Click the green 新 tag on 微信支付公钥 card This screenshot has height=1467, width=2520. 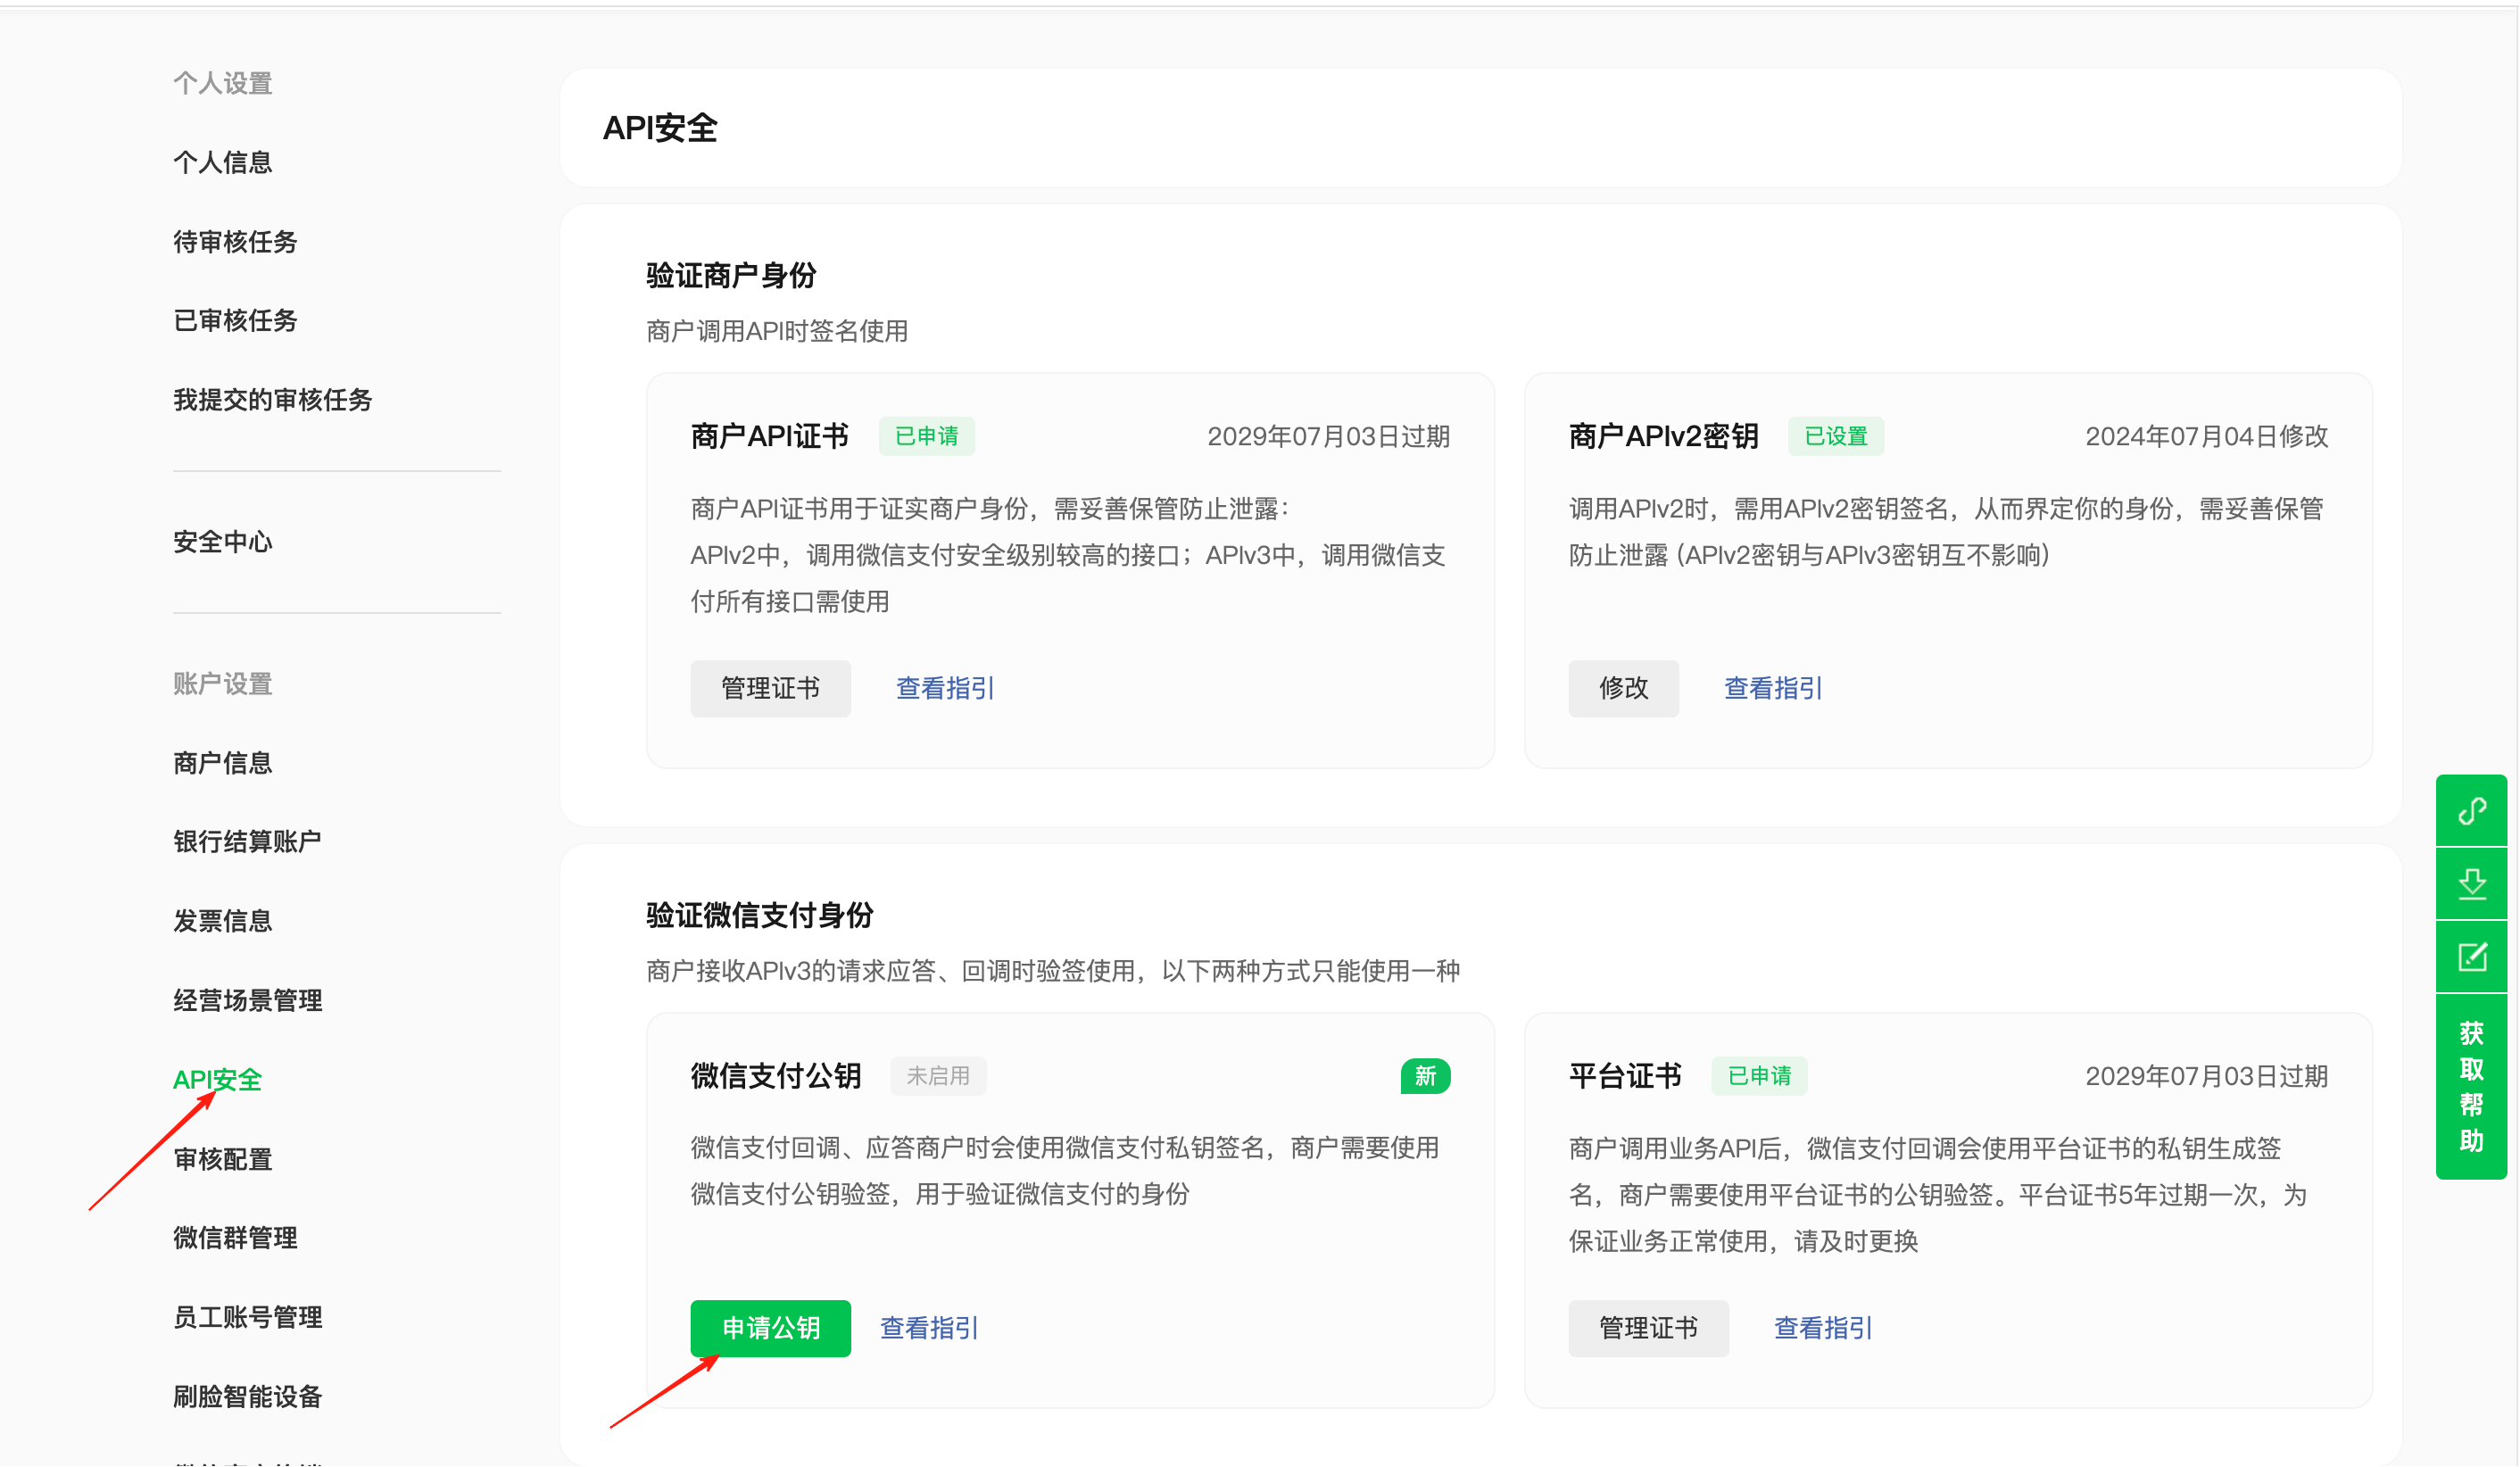[1425, 1076]
